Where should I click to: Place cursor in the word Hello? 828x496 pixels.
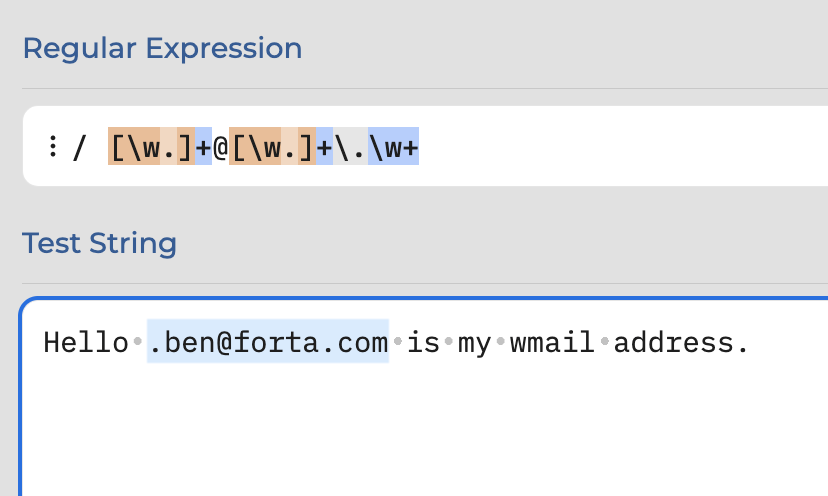pos(86,342)
